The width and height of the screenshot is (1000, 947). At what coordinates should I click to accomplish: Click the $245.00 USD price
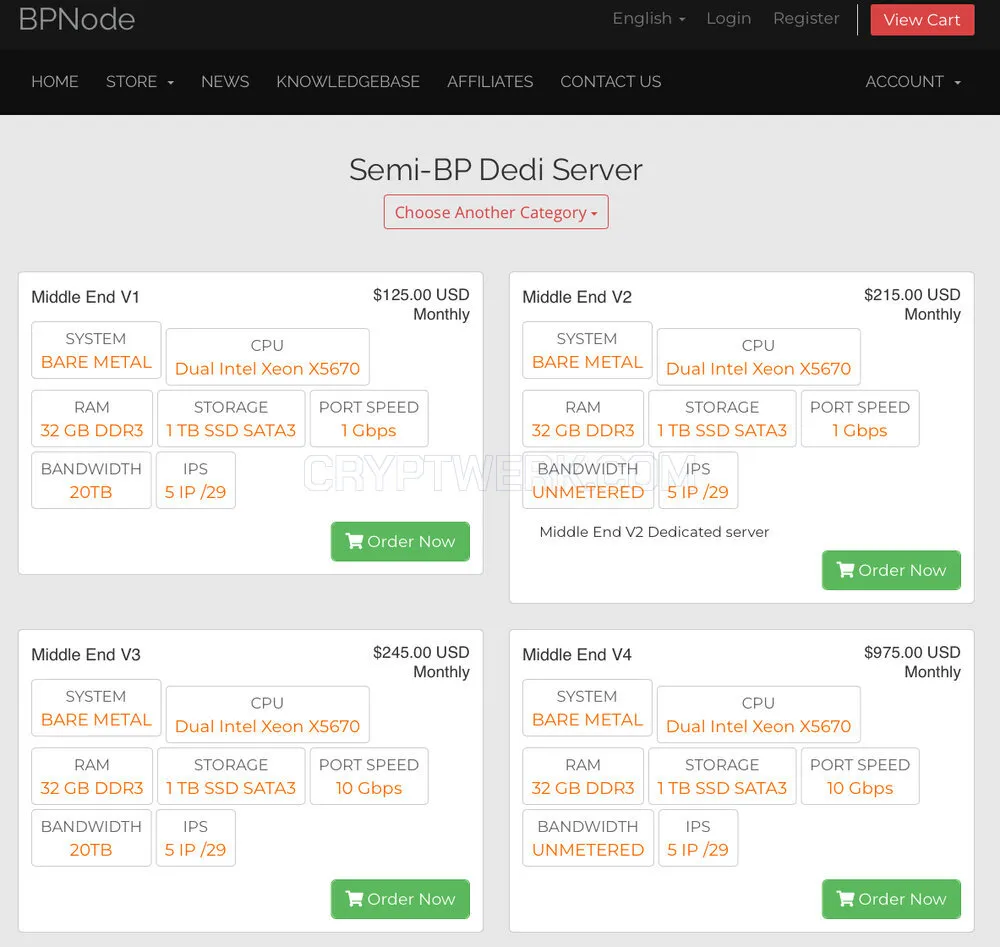pos(421,652)
